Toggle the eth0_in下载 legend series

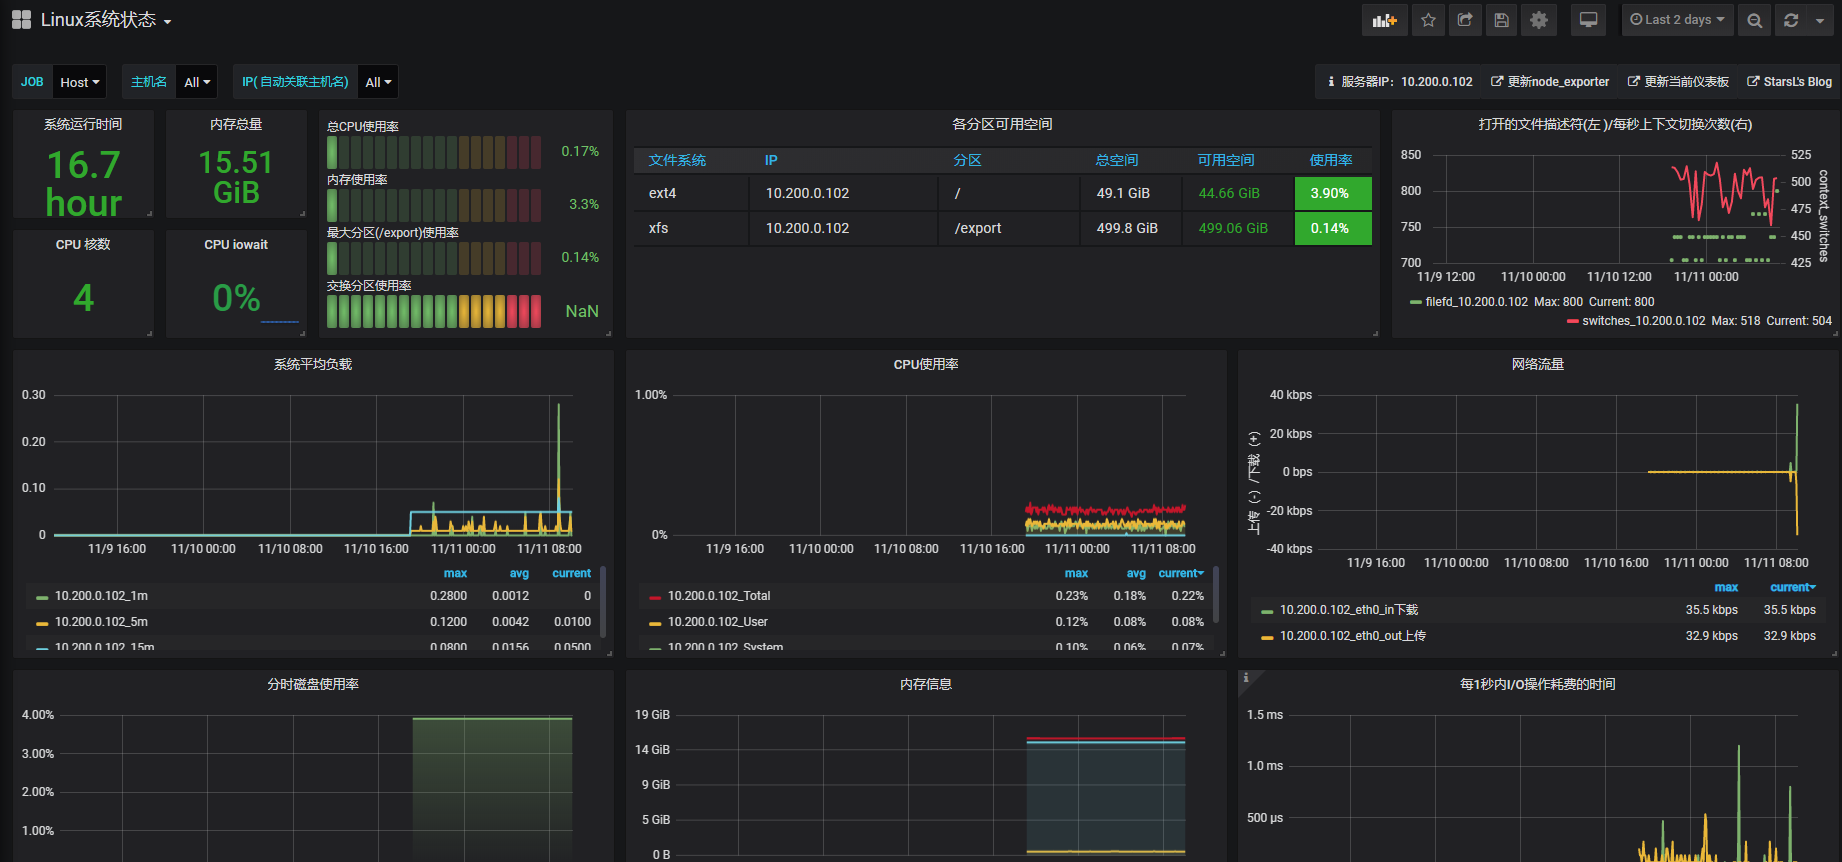(1349, 610)
